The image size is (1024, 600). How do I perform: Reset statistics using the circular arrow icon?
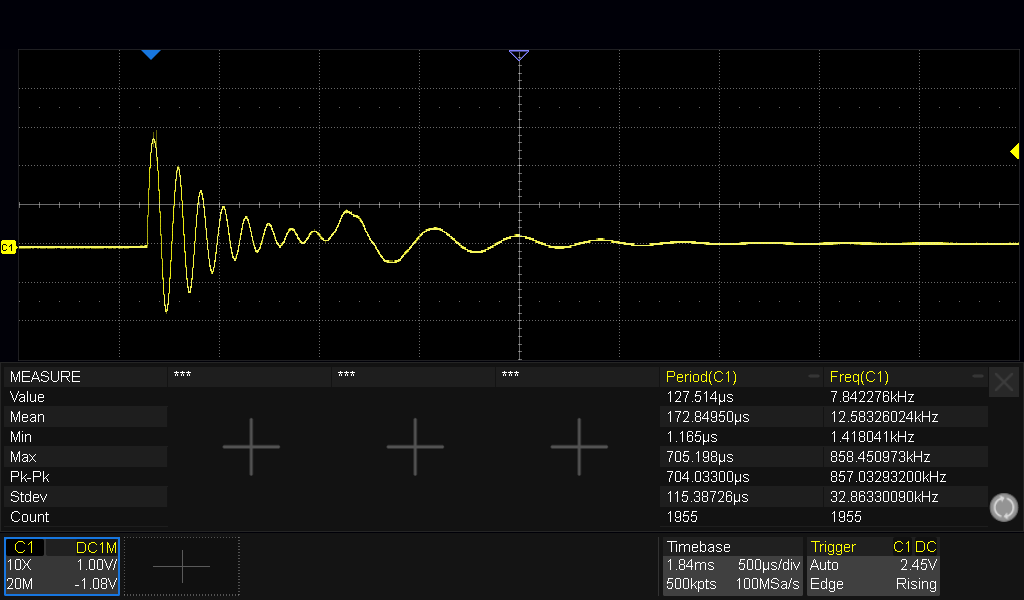click(1003, 508)
